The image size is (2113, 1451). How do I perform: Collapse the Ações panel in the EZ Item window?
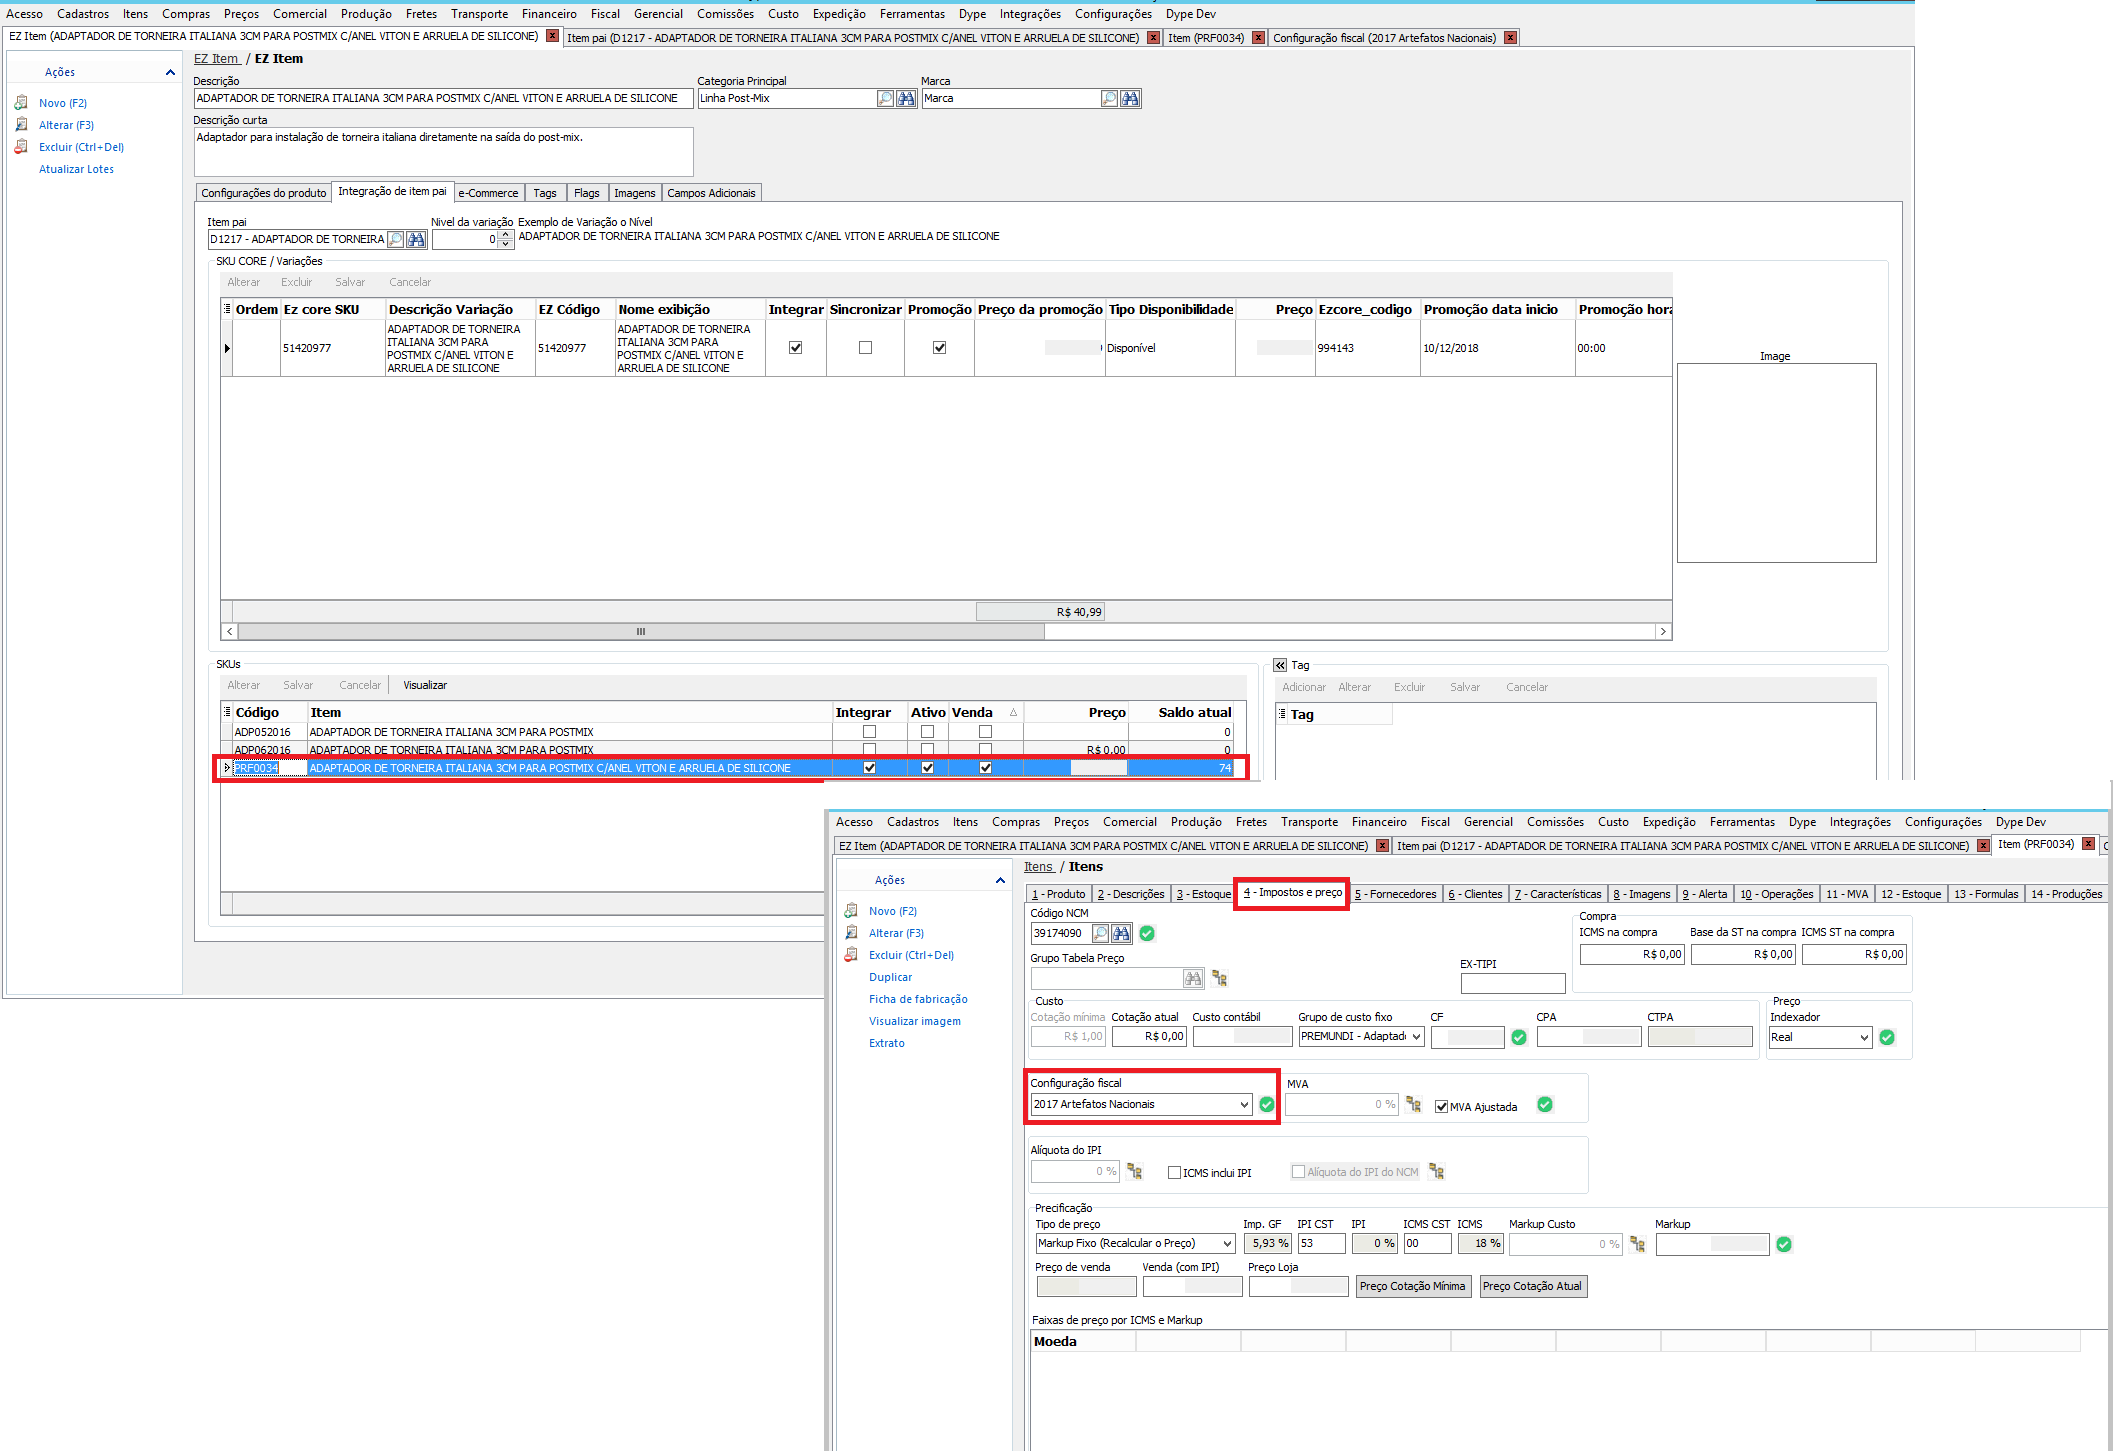170,72
